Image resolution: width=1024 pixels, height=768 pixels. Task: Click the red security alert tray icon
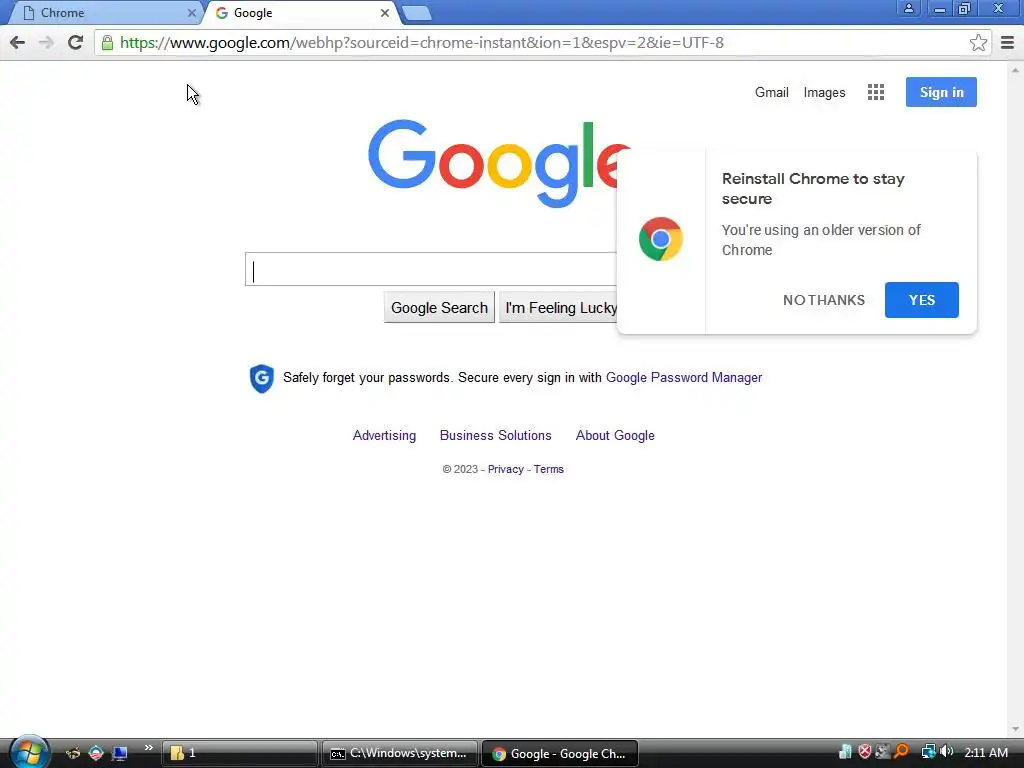[865, 752]
